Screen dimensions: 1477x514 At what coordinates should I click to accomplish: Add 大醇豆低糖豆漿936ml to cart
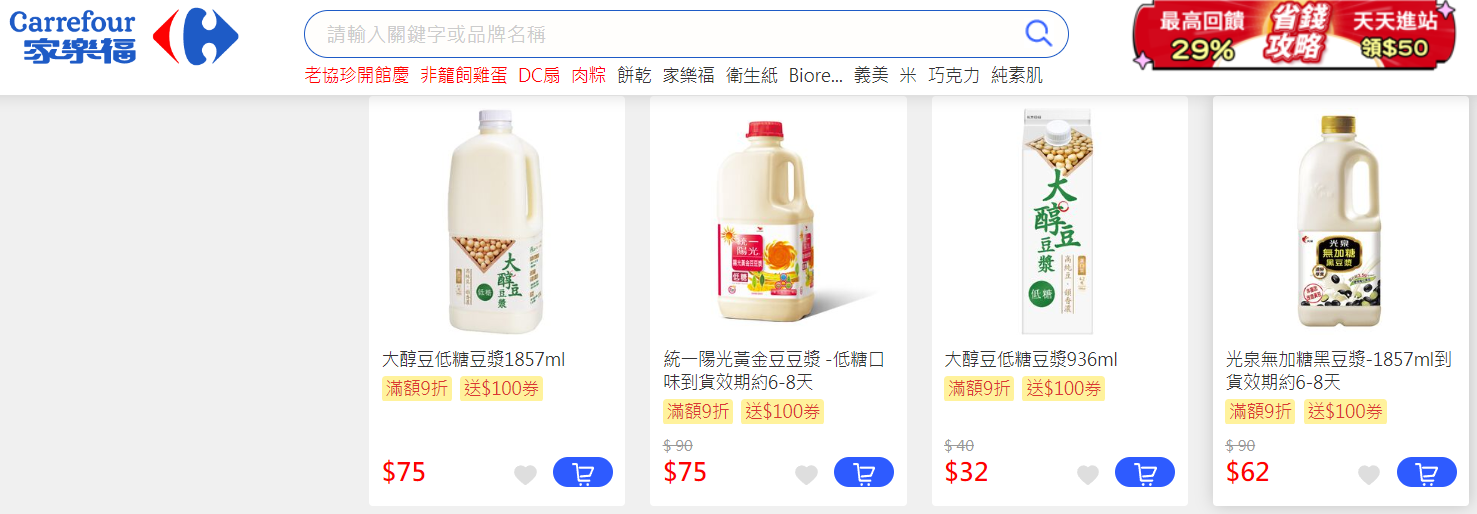pos(1145,473)
